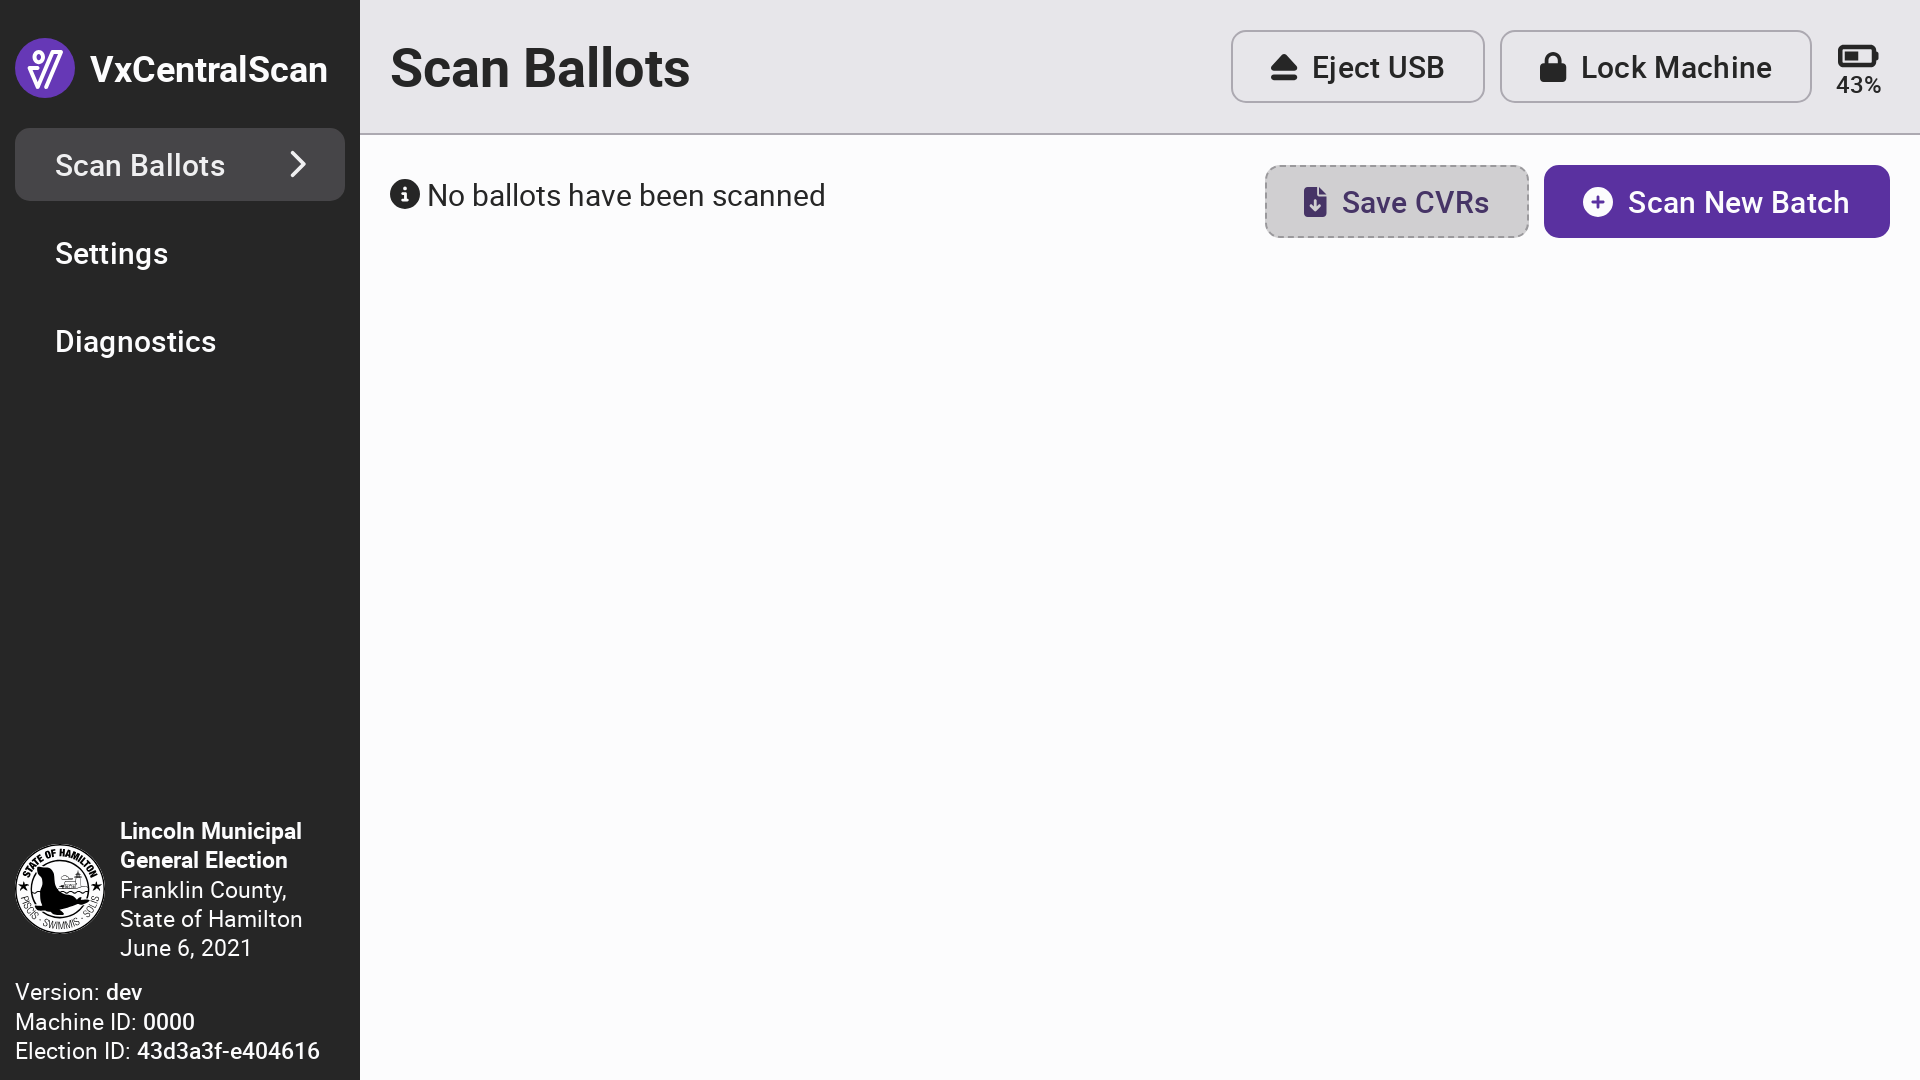This screenshot has height=1080, width=1920.
Task: Click the eject icon on Eject USB
Action: click(x=1284, y=68)
